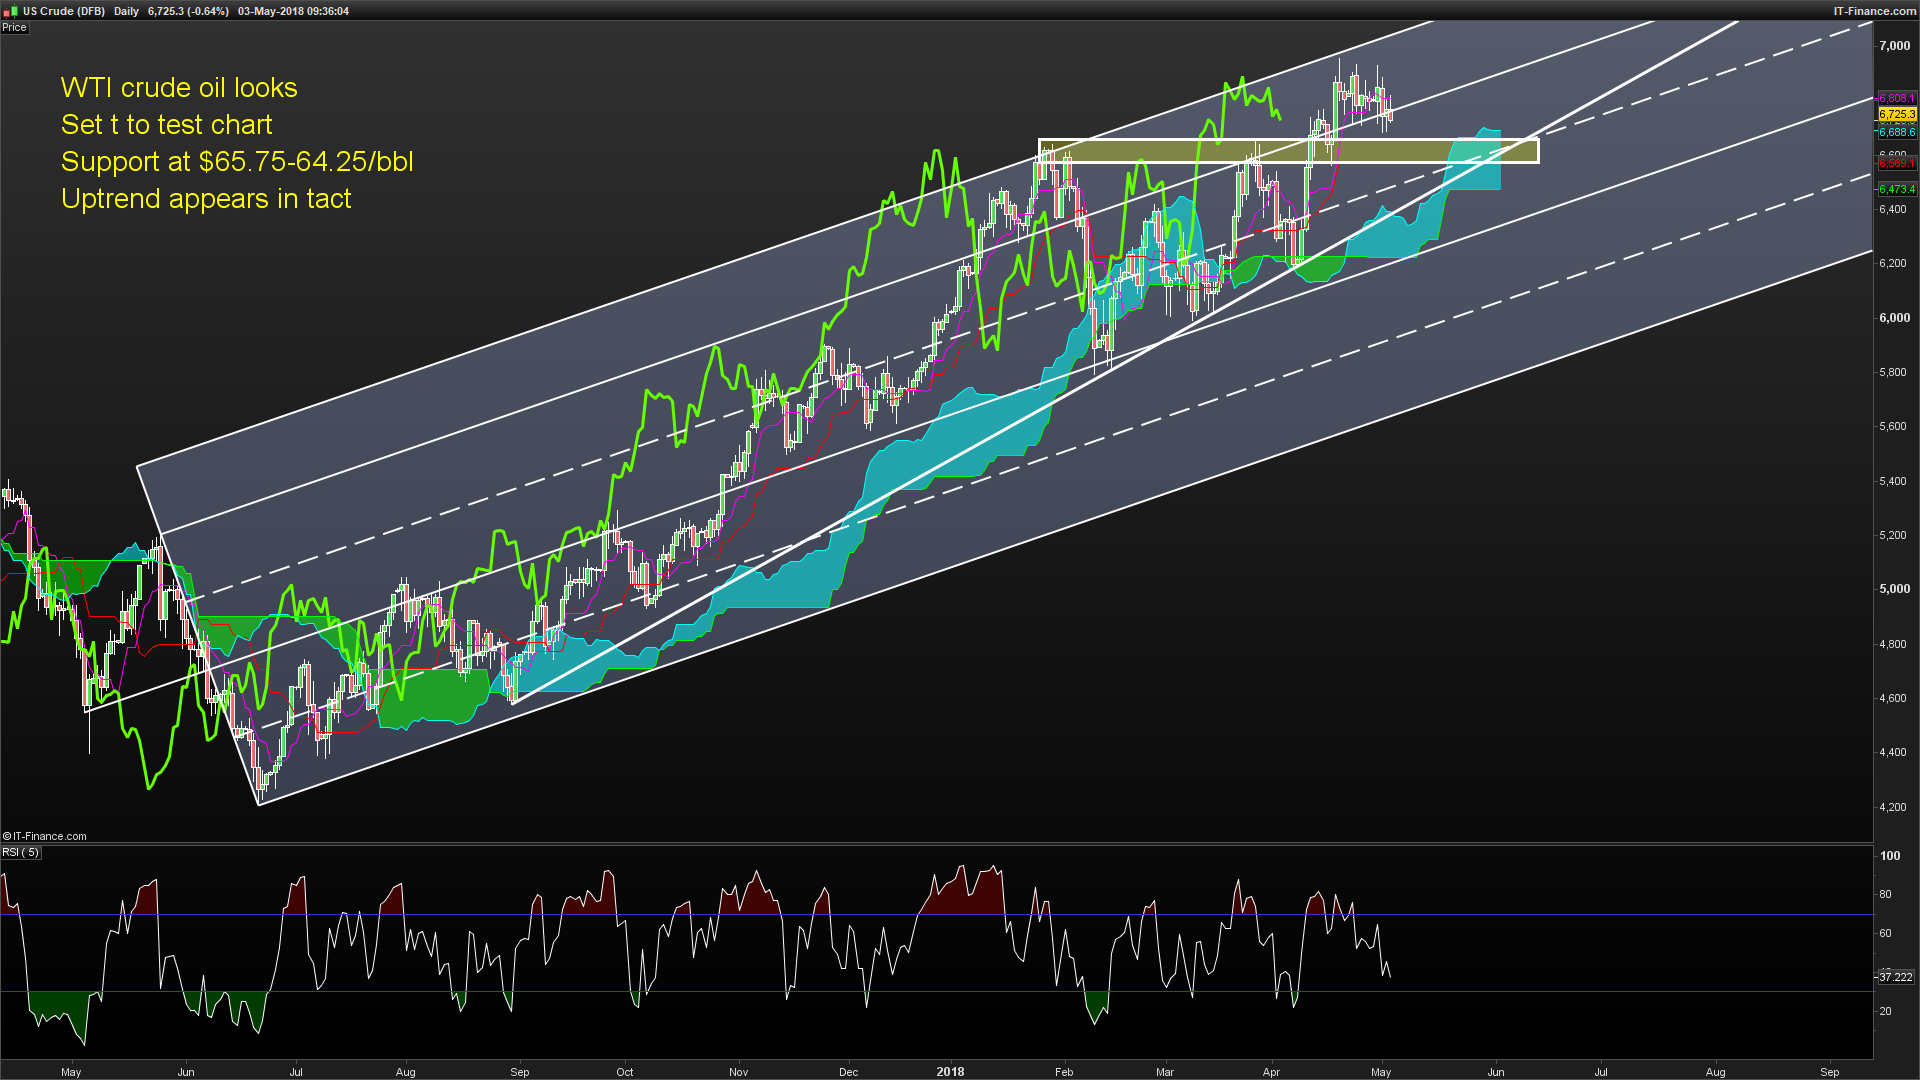Click the RSI 80 axis label

point(1886,894)
